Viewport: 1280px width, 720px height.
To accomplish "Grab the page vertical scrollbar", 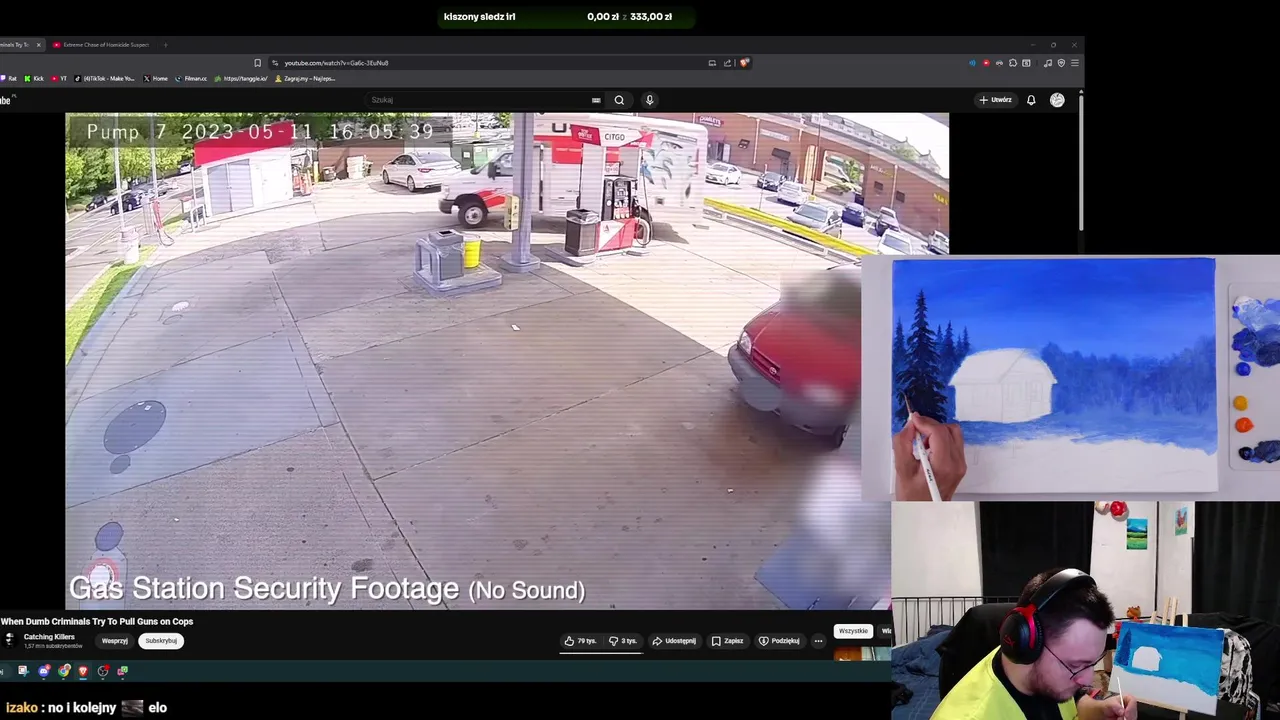I will (x=1081, y=165).
